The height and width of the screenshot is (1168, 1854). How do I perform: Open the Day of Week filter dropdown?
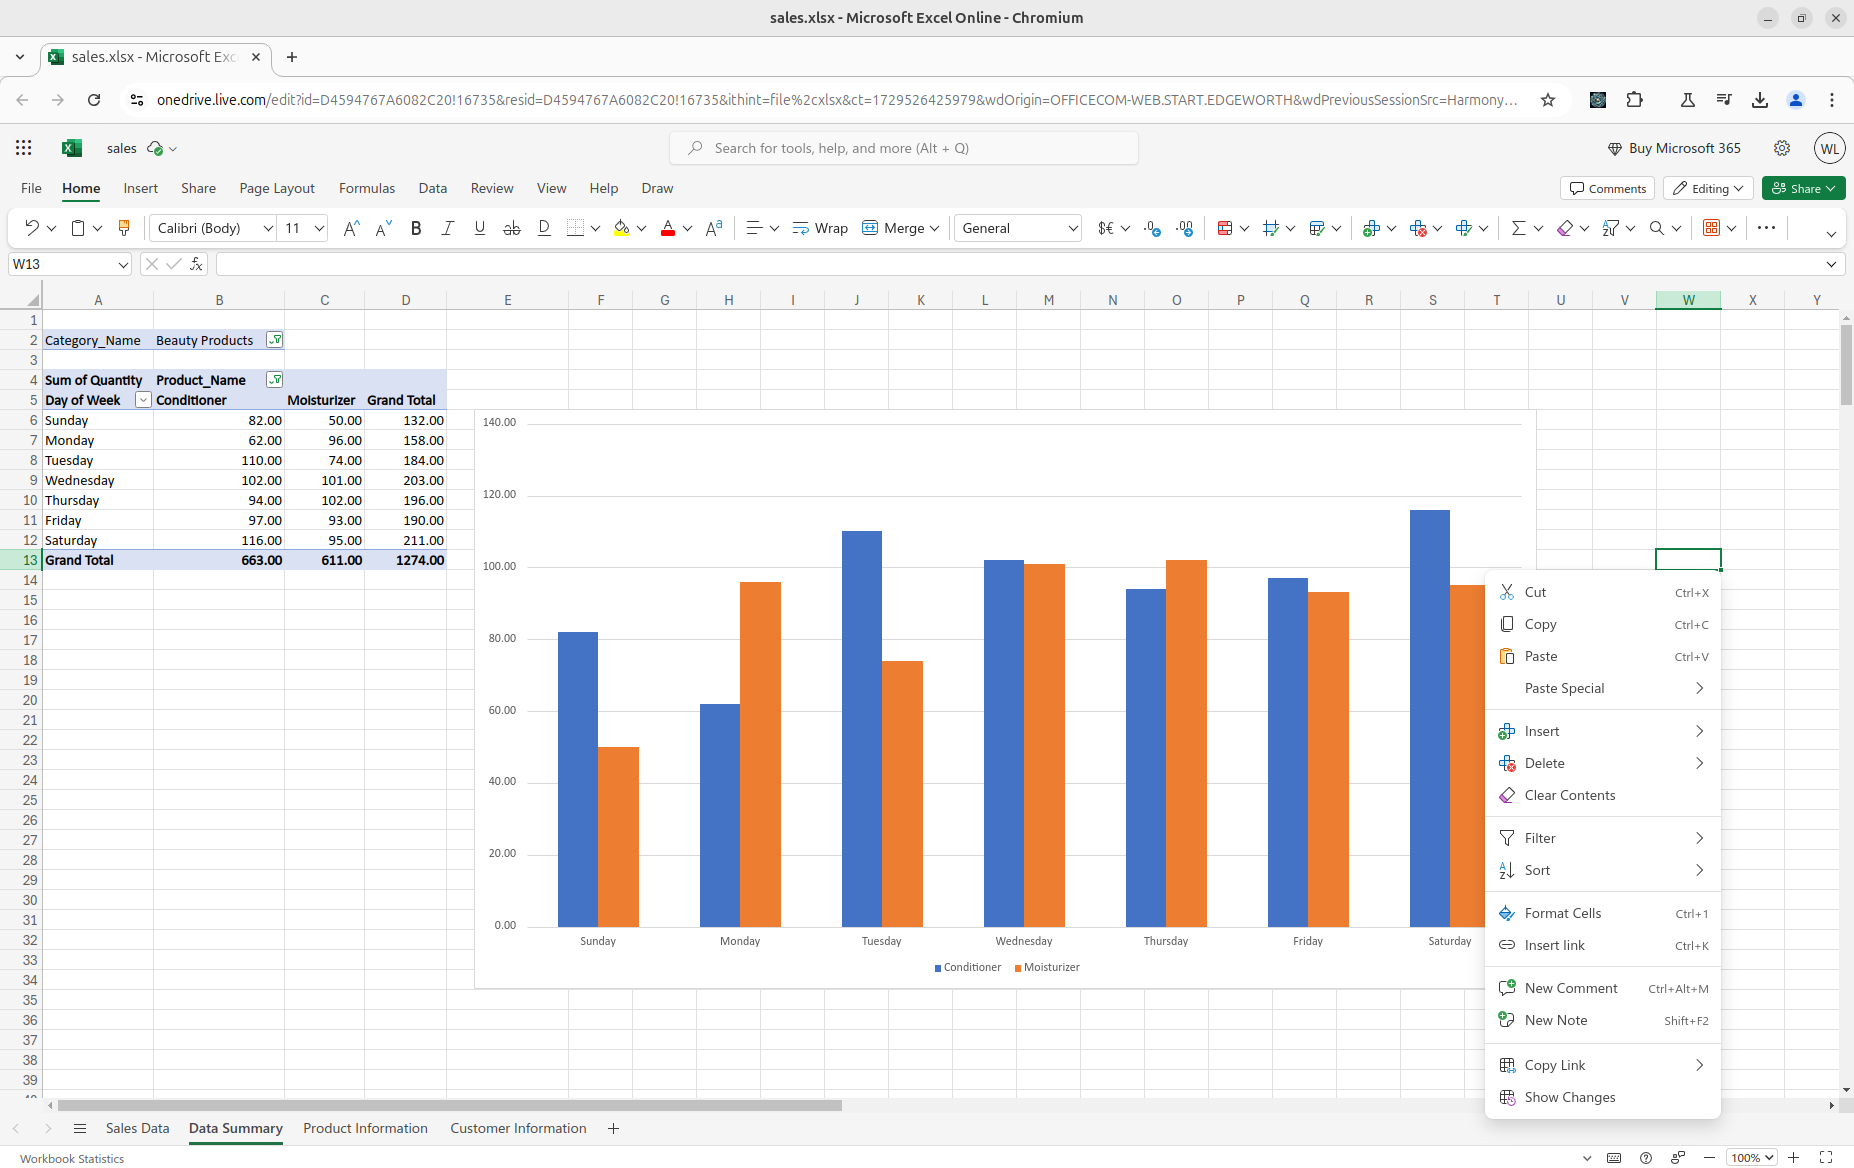[x=143, y=400]
